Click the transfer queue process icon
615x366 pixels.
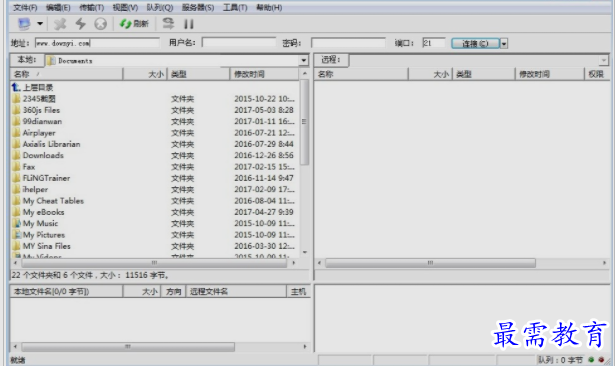click(168, 24)
